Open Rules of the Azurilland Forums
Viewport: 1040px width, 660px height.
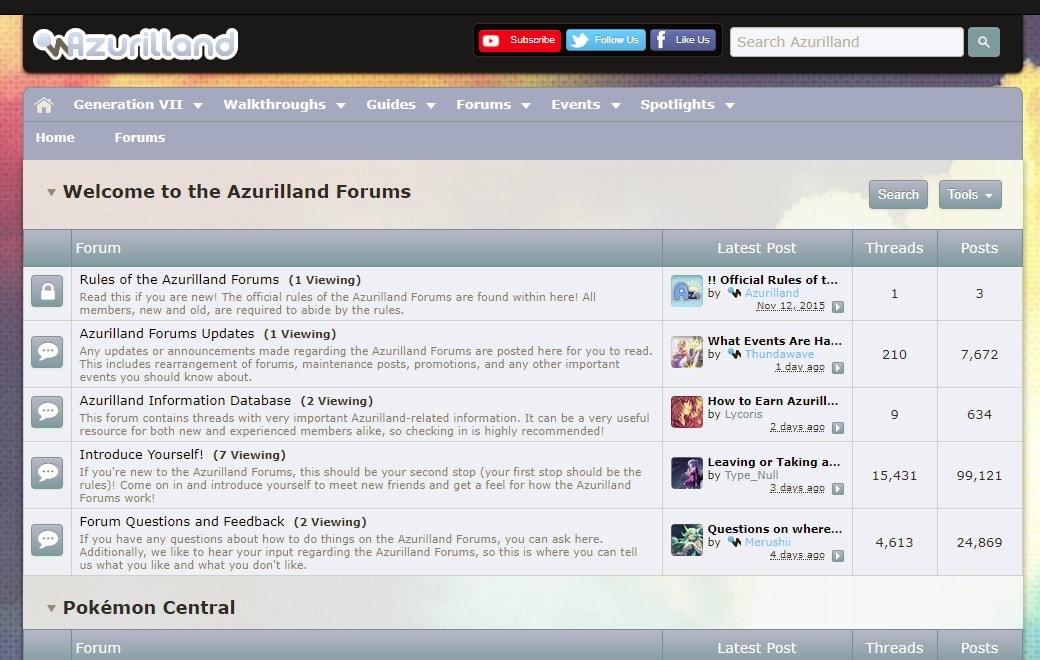click(179, 280)
